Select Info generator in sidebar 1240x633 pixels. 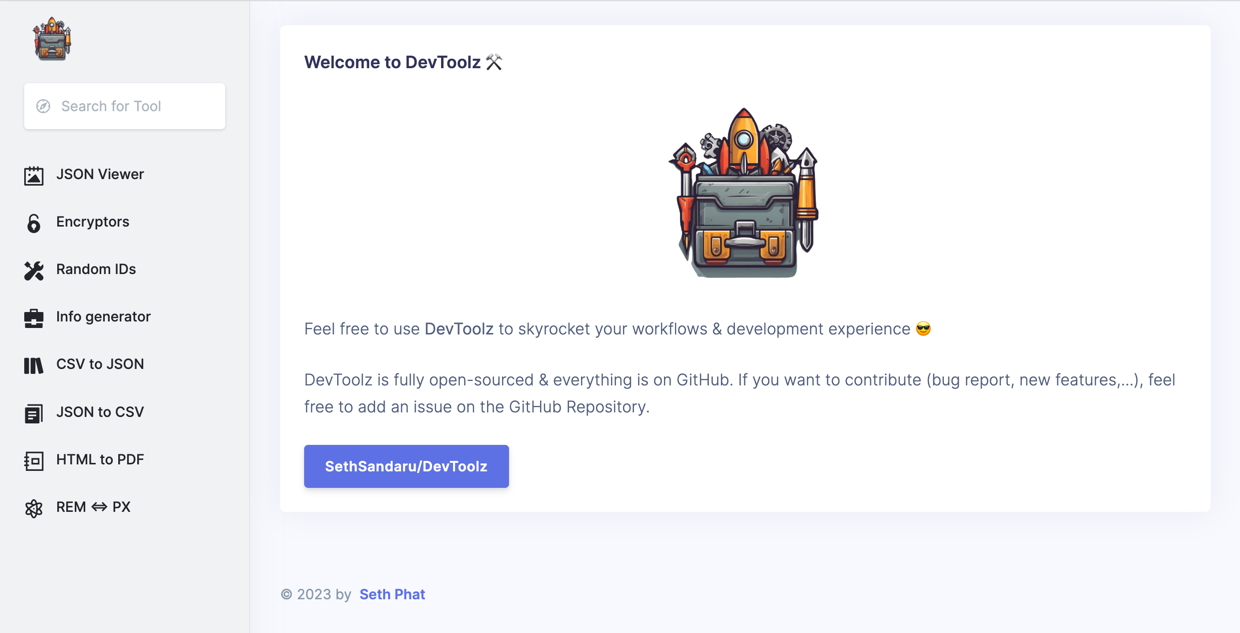click(103, 317)
